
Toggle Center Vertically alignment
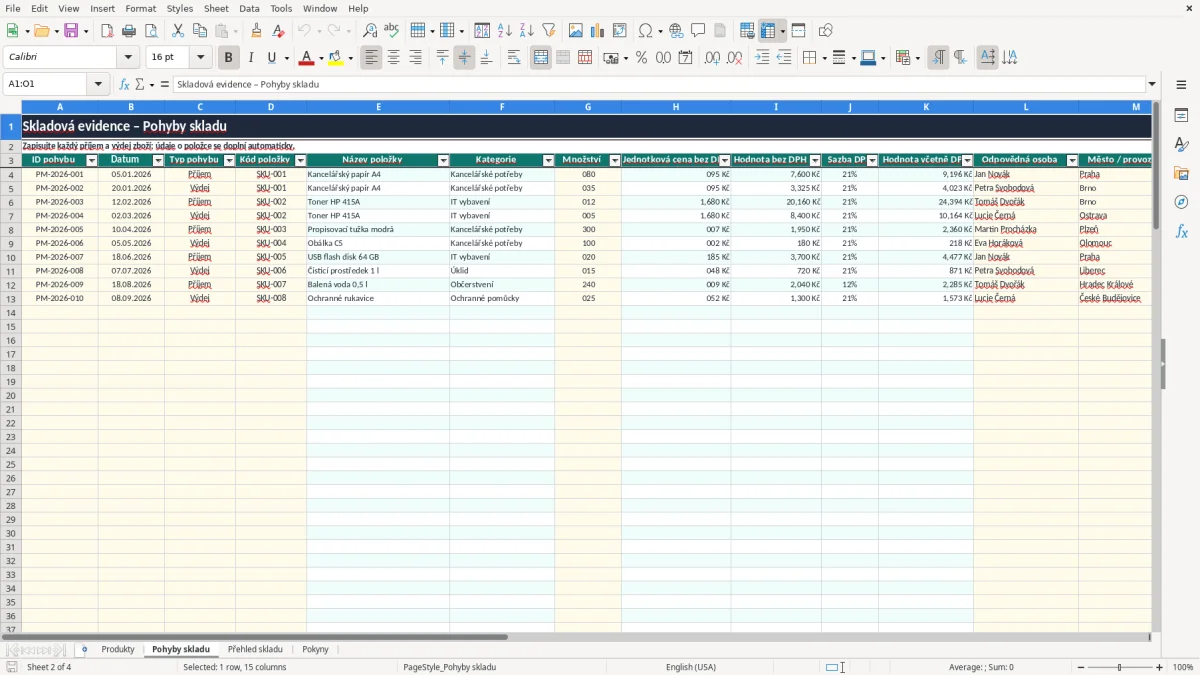pyautogui.click(x=464, y=58)
